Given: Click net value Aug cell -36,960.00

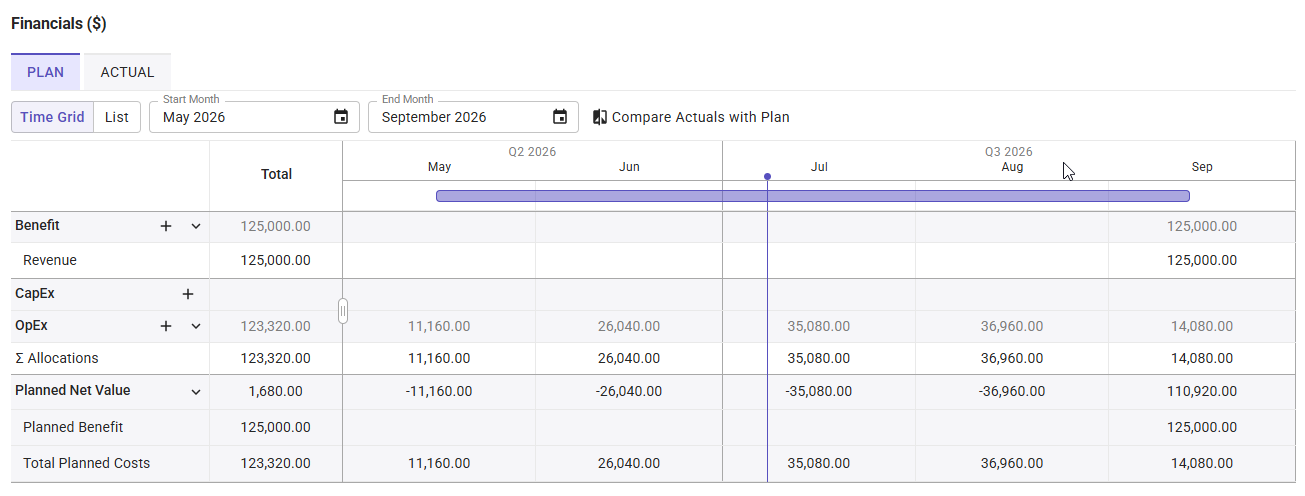Looking at the screenshot, I should [1012, 391].
